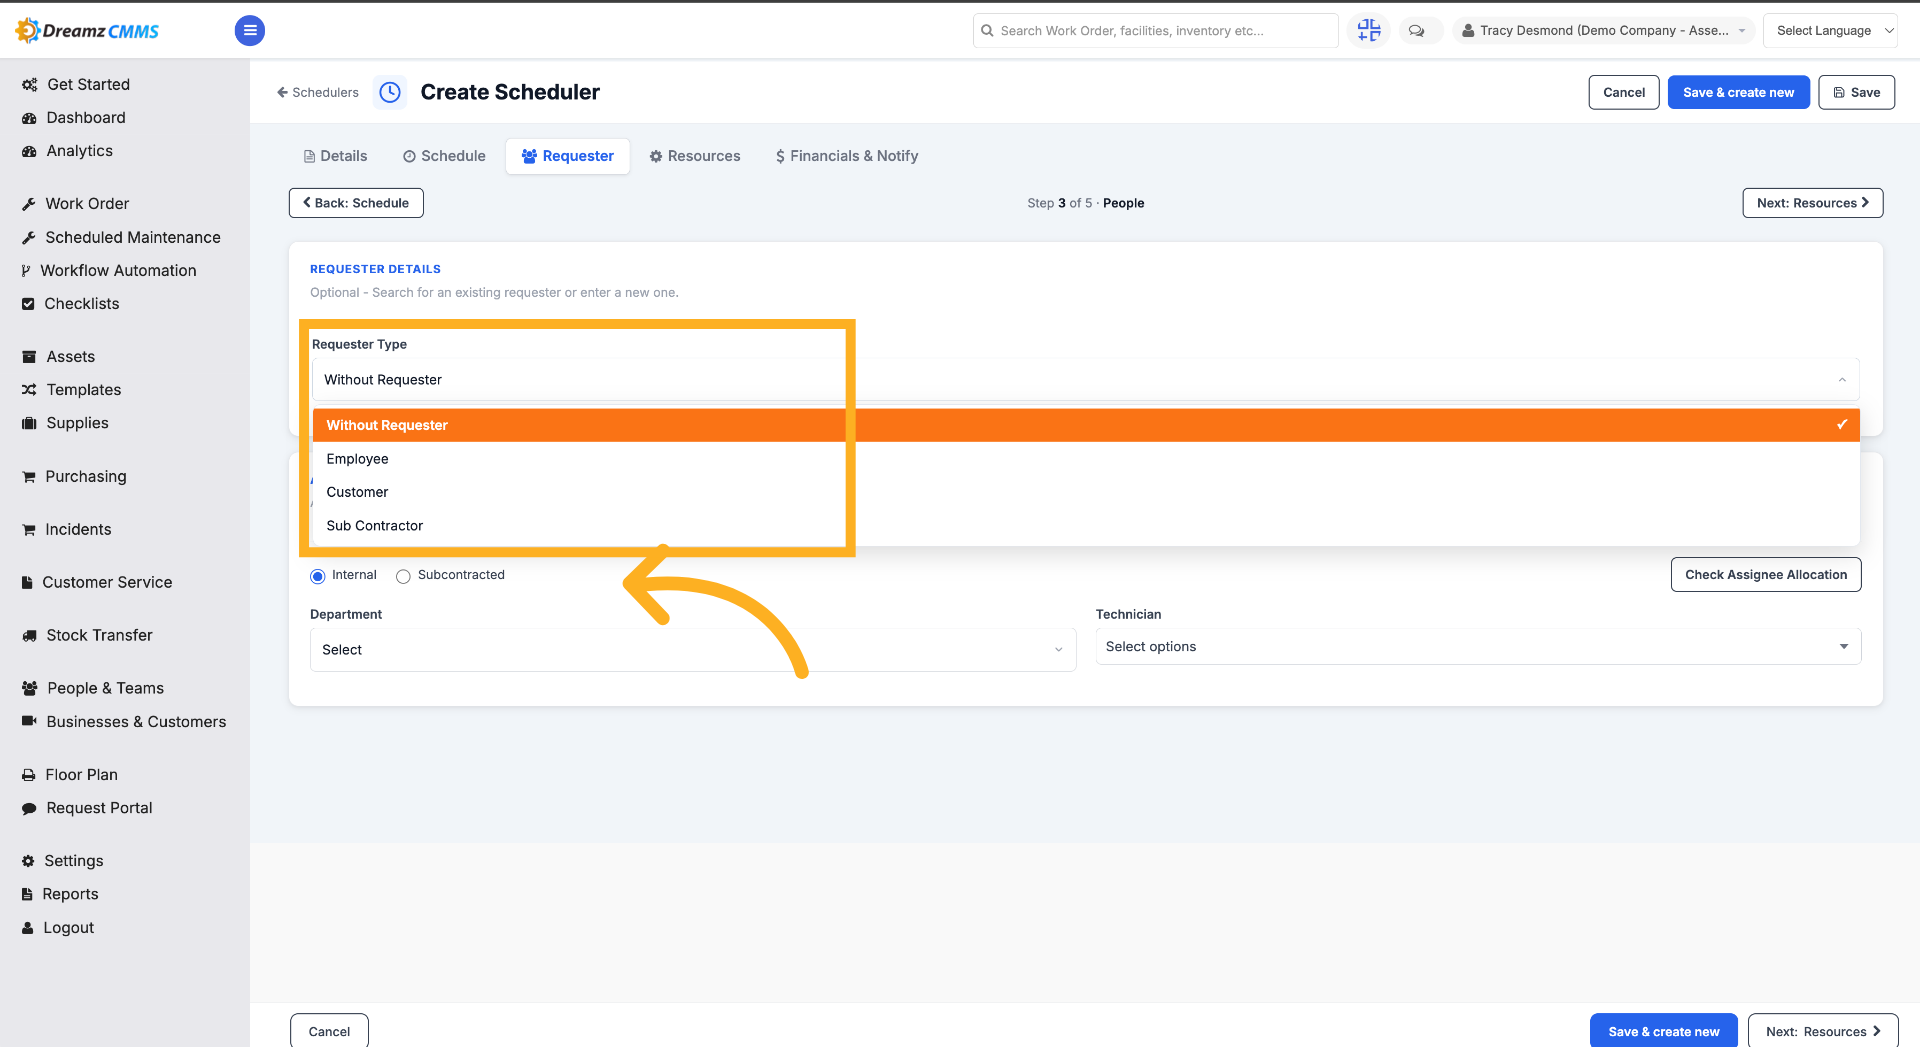Click the Assets box icon

coord(29,357)
